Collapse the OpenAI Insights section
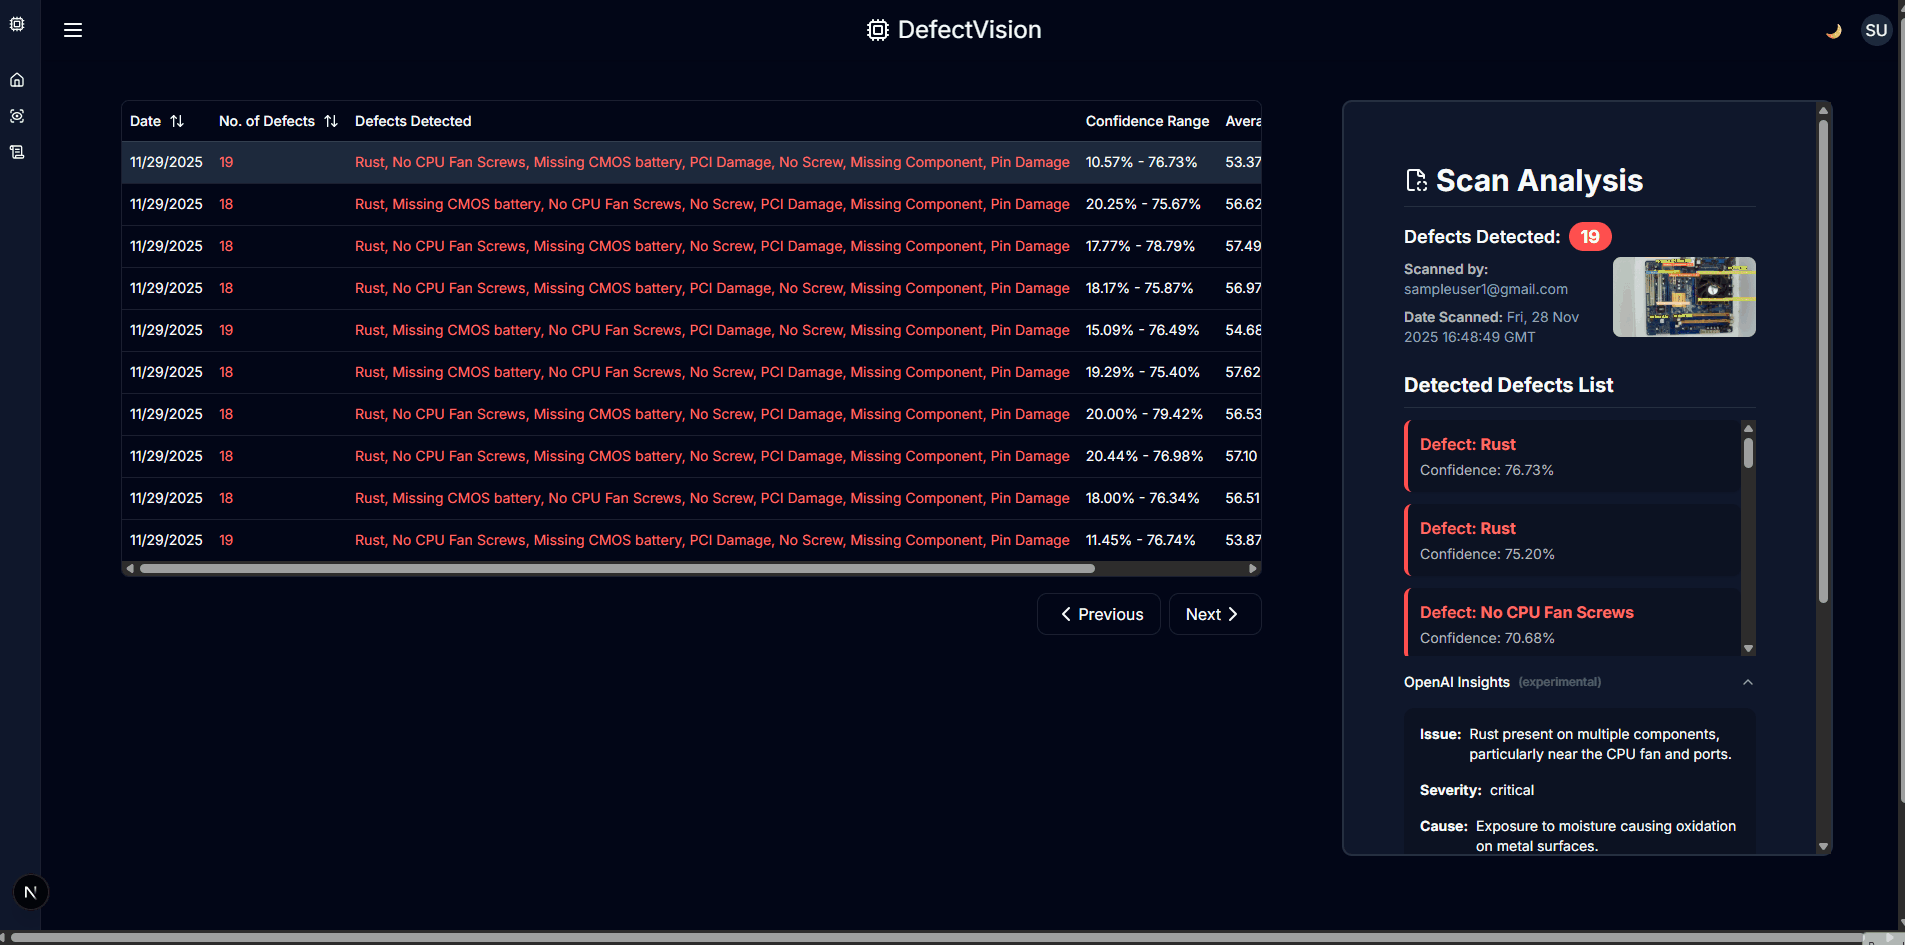This screenshot has width=1905, height=945. click(1748, 682)
